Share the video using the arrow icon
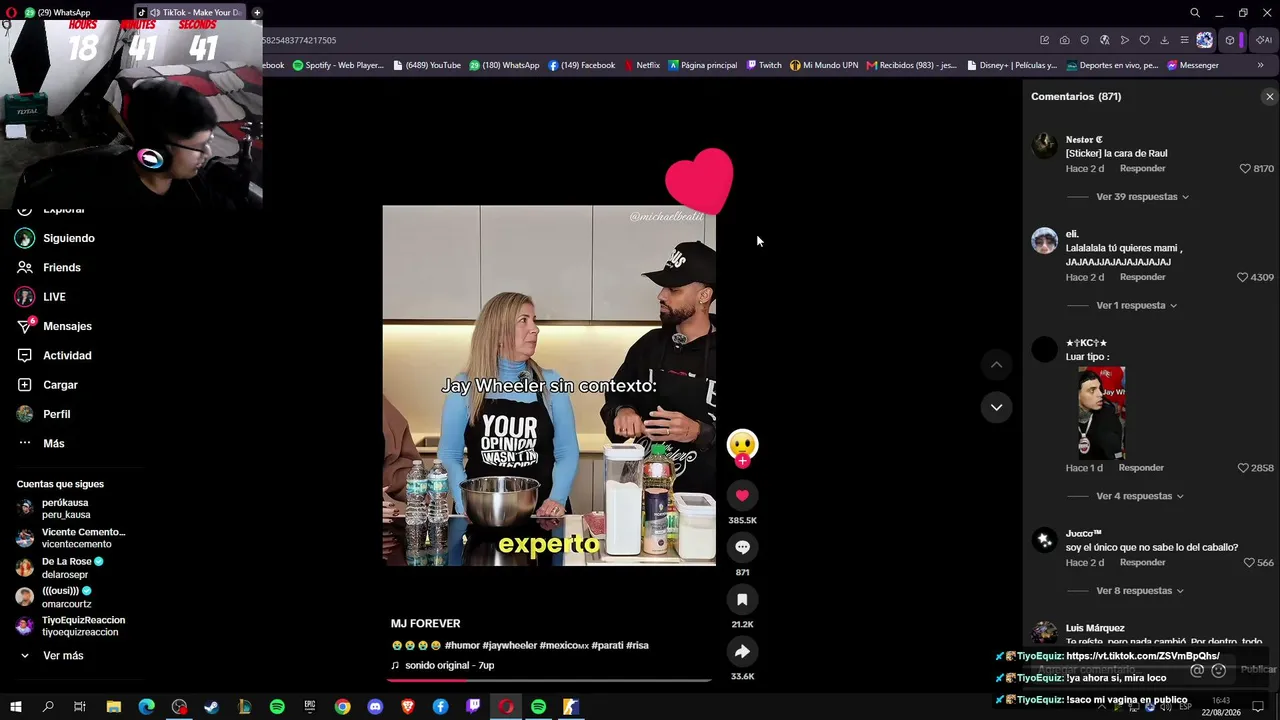 pyautogui.click(x=742, y=651)
